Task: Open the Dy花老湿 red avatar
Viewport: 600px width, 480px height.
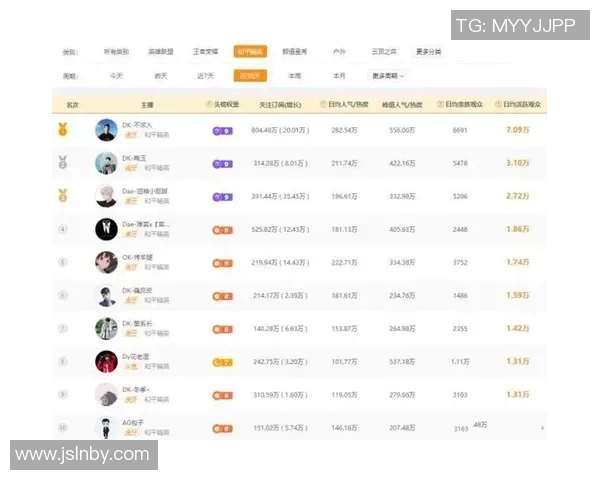Action: [106, 361]
